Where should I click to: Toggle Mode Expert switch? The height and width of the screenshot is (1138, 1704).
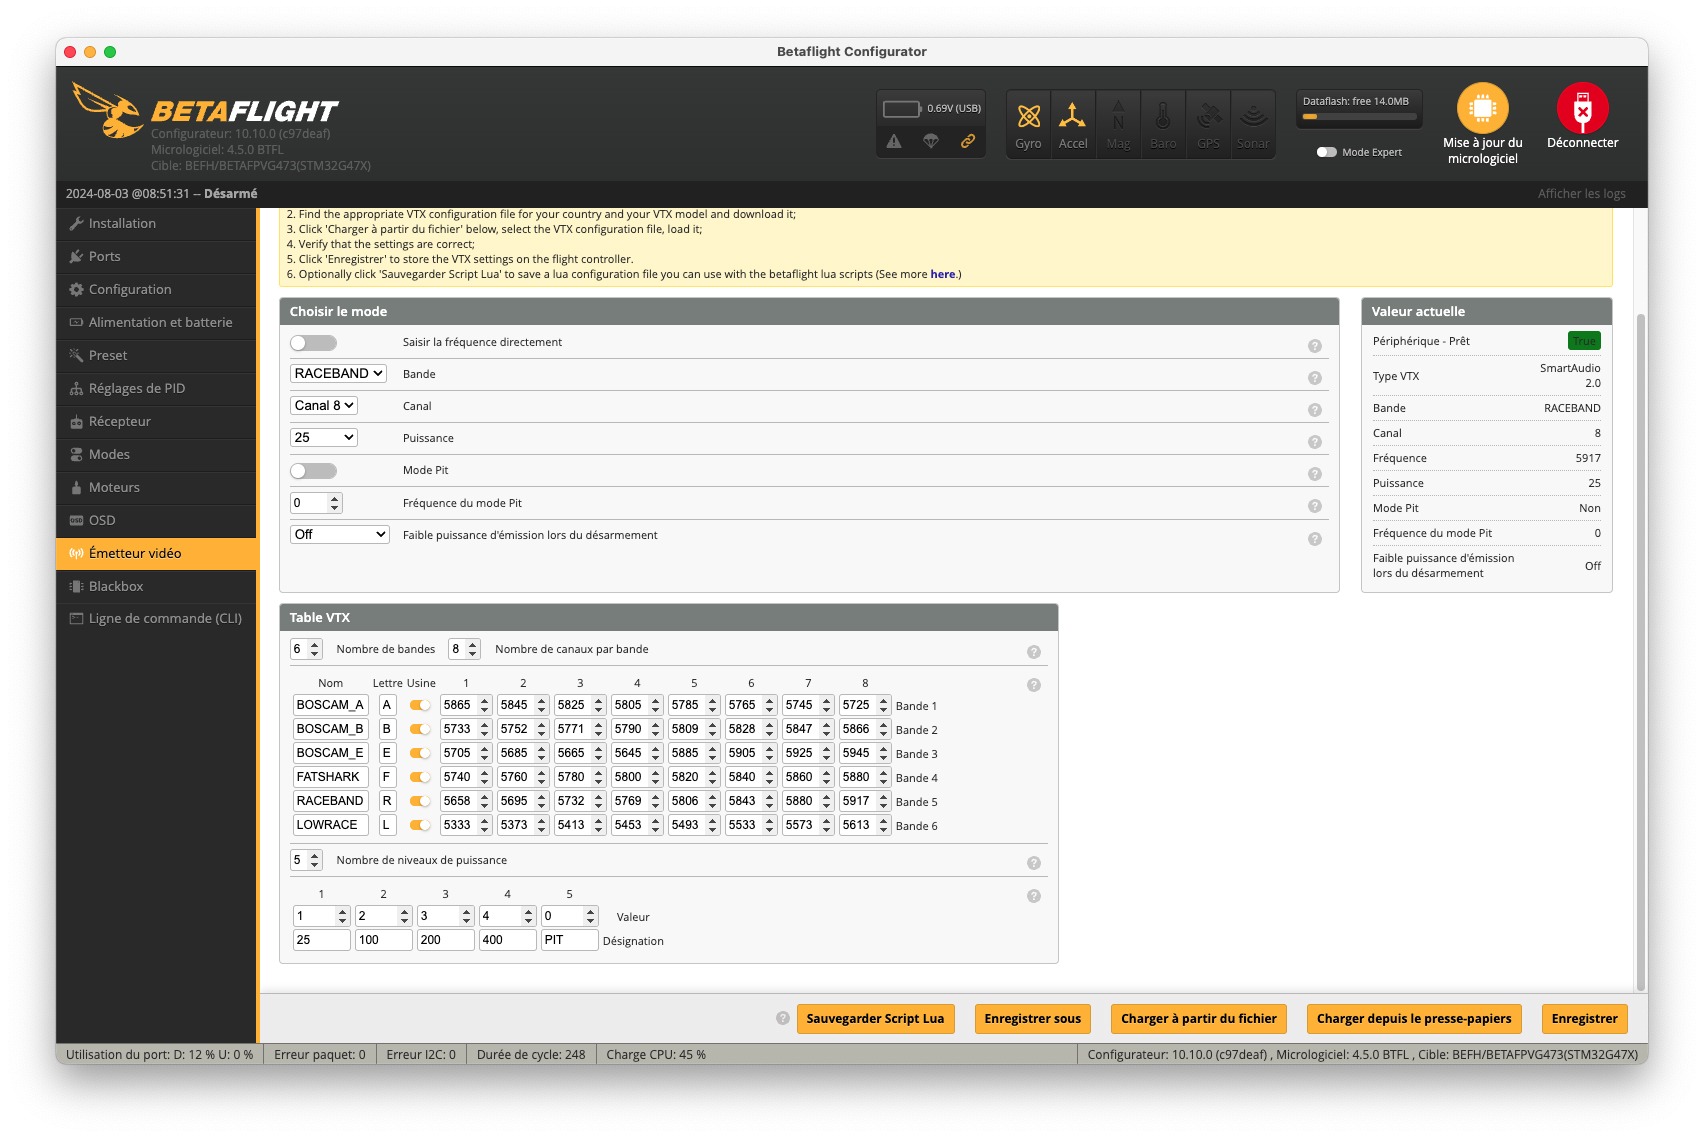pos(1327,152)
